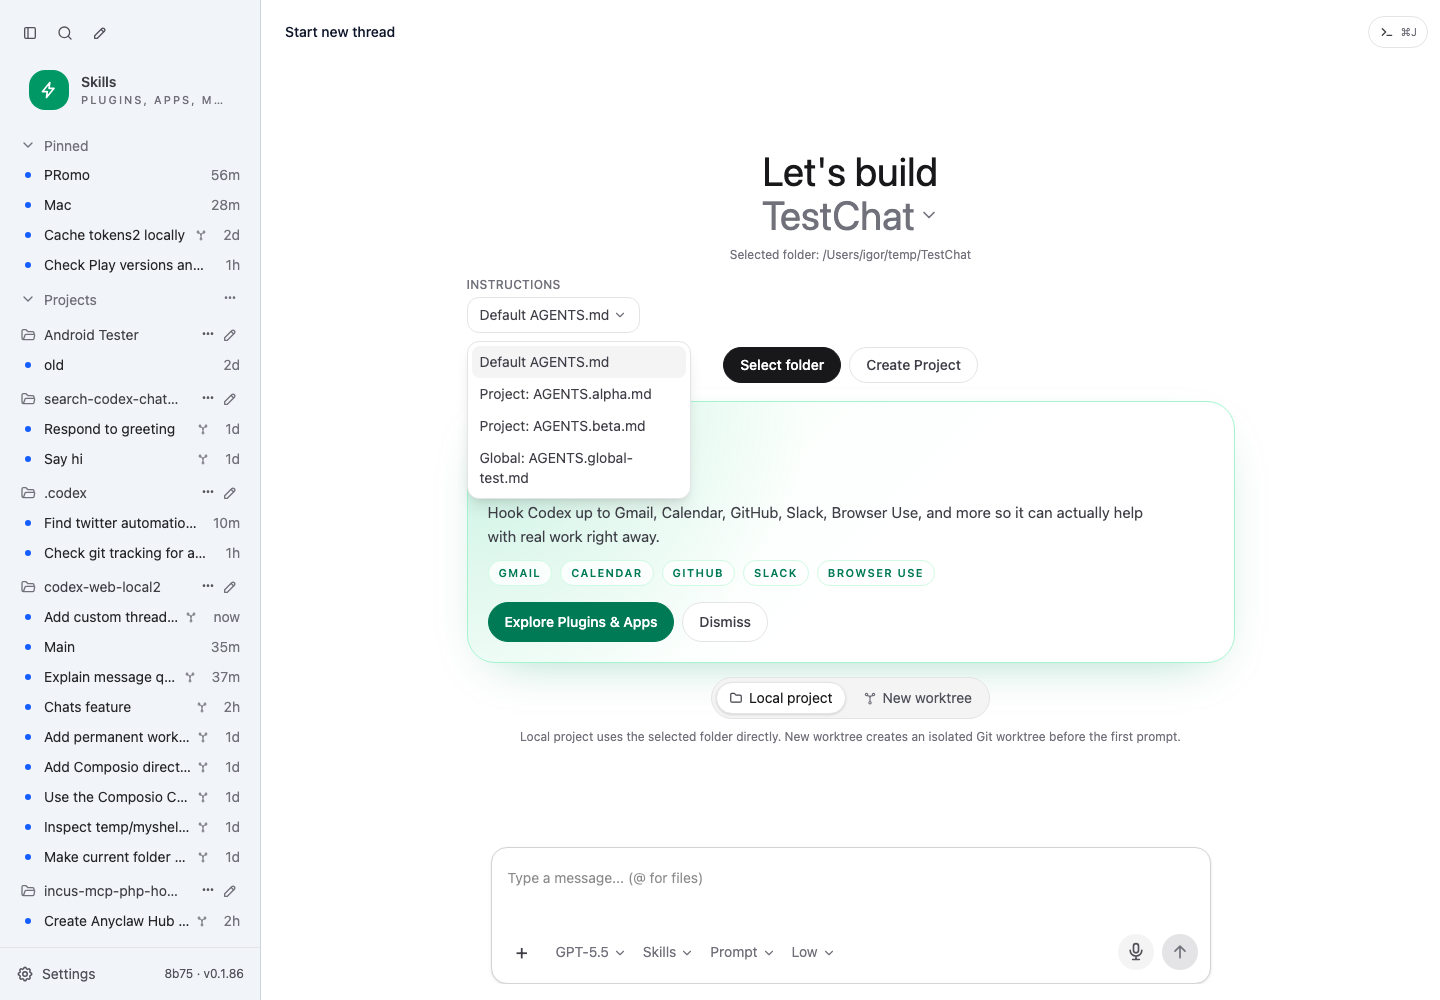Open more options for incus-mcp-php-ho project
Screen dimensions: 1440x1000
pos(208,890)
